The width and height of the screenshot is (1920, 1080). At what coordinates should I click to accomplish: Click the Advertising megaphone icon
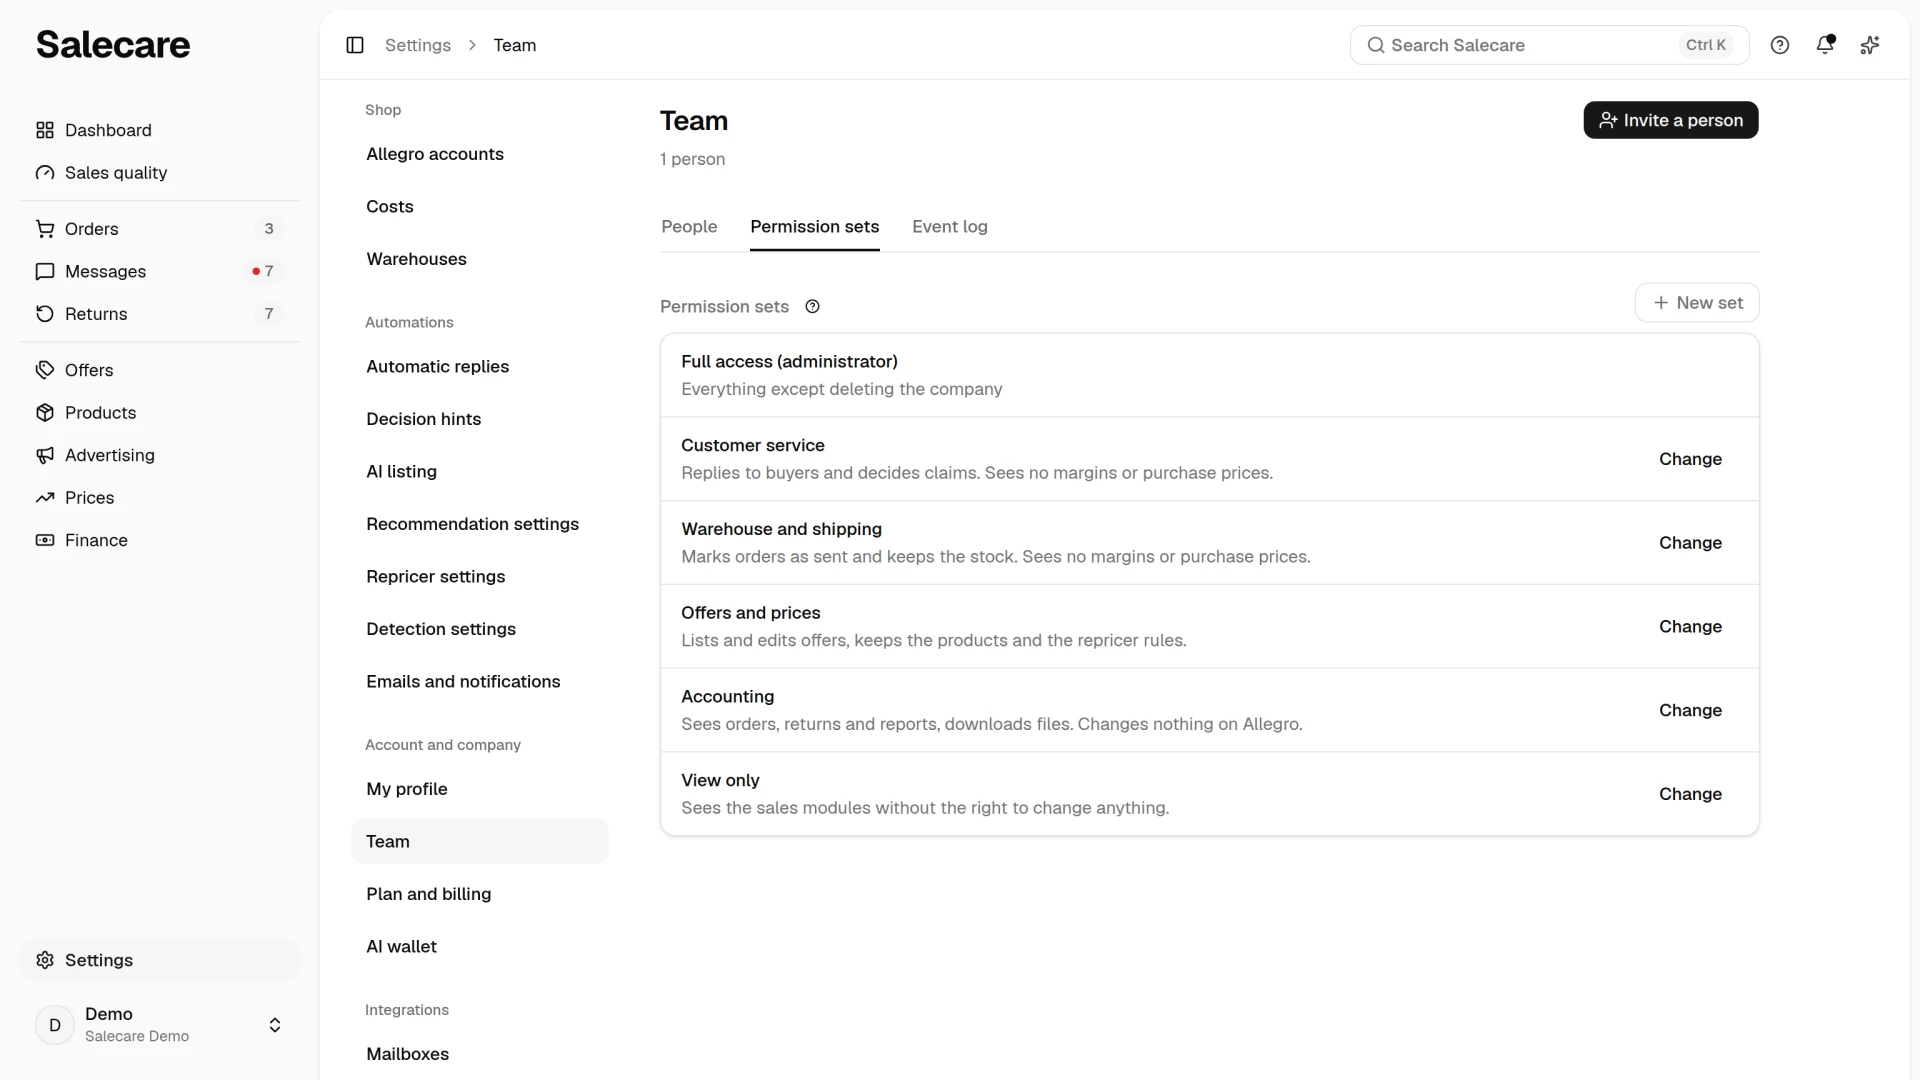pyautogui.click(x=45, y=455)
